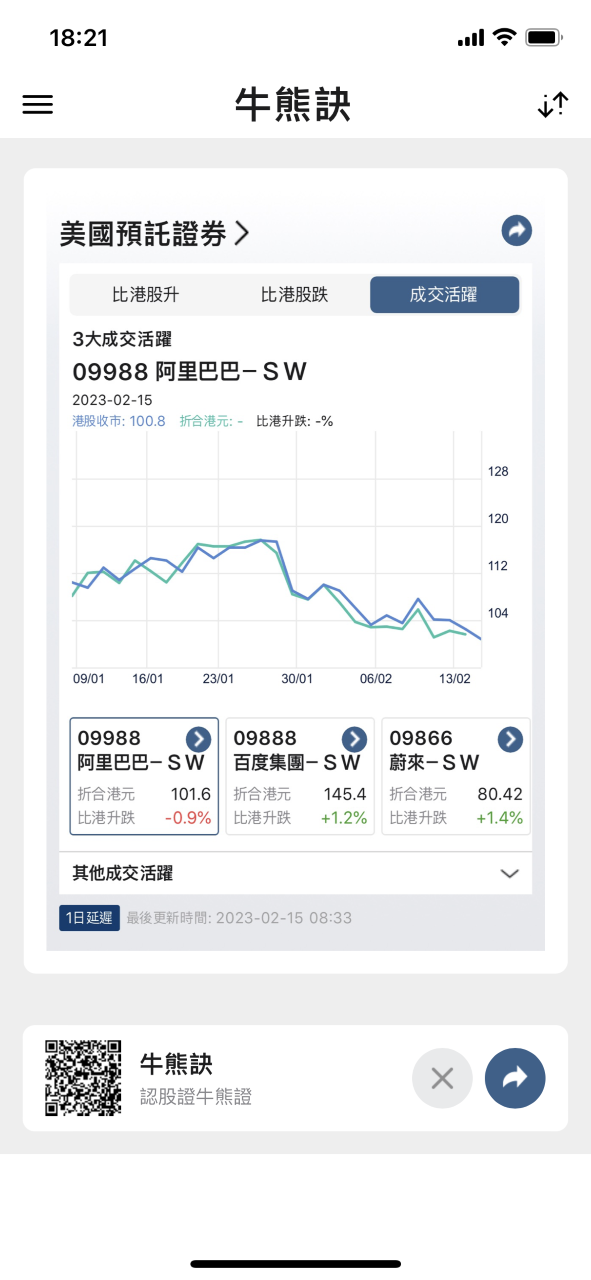Viewport: 591px width, 1280px height.
Task: Open the hamburger menu
Action: (x=37, y=105)
